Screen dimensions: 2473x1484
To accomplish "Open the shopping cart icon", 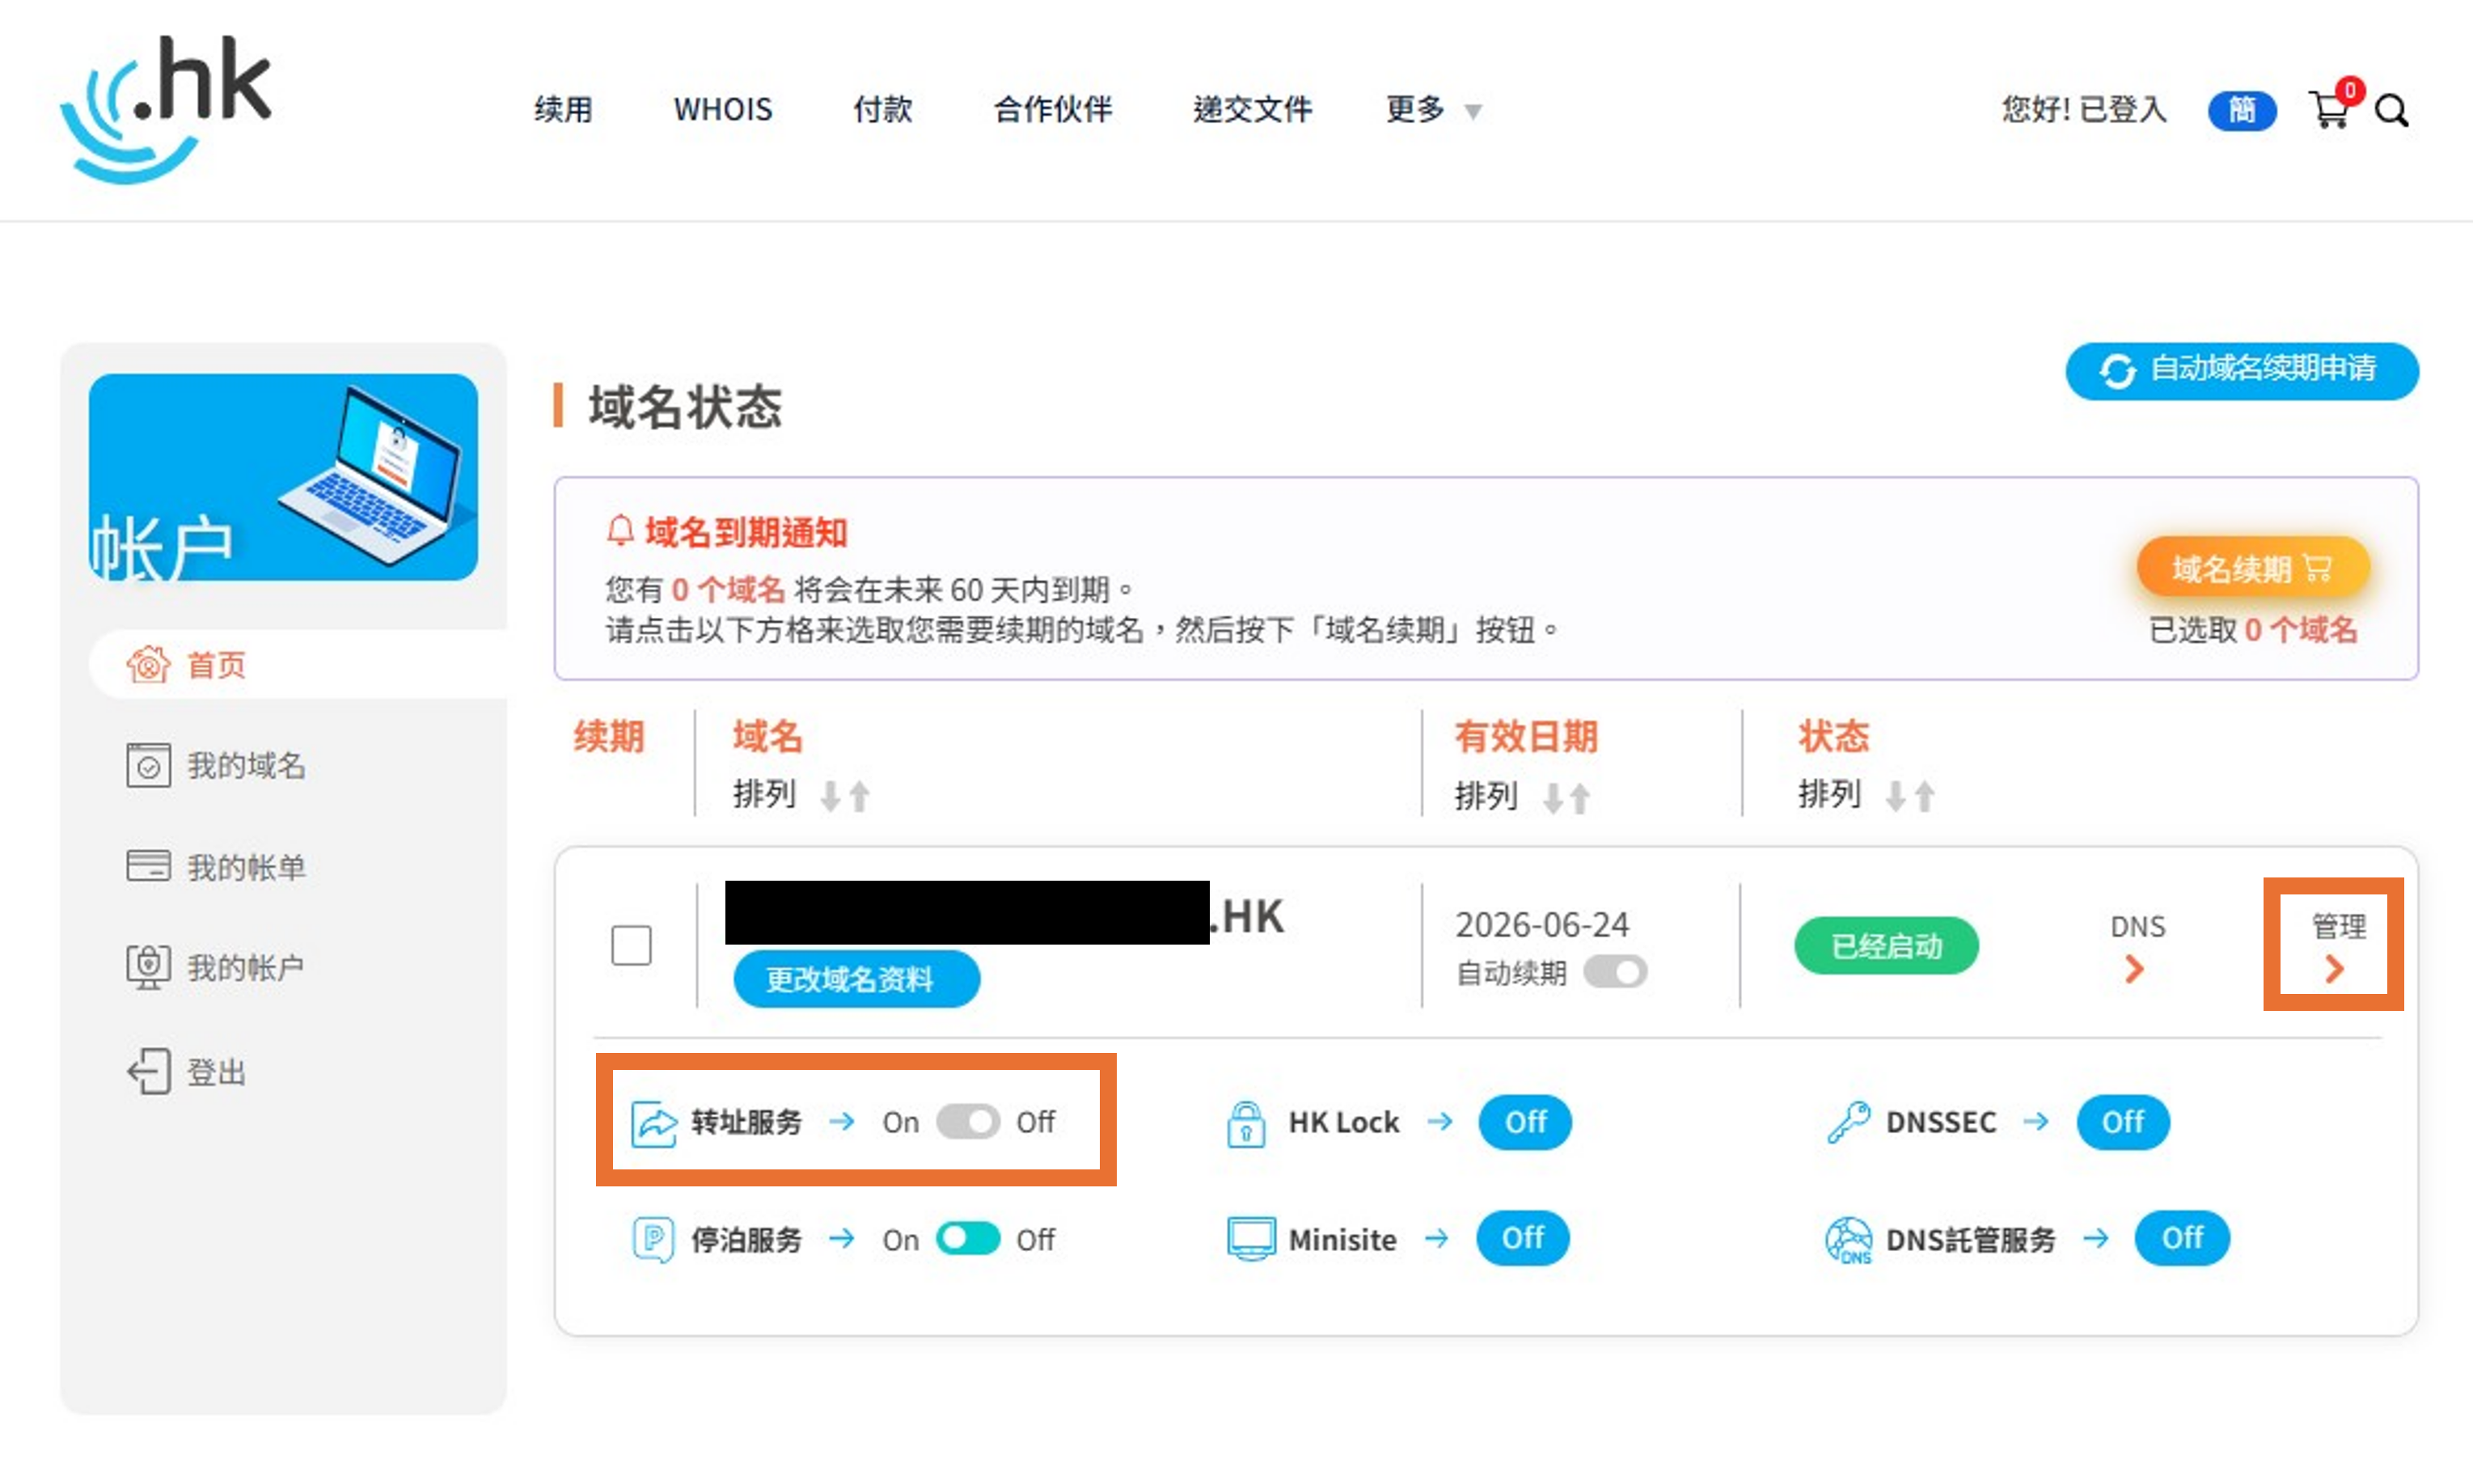I will 2330,110.
